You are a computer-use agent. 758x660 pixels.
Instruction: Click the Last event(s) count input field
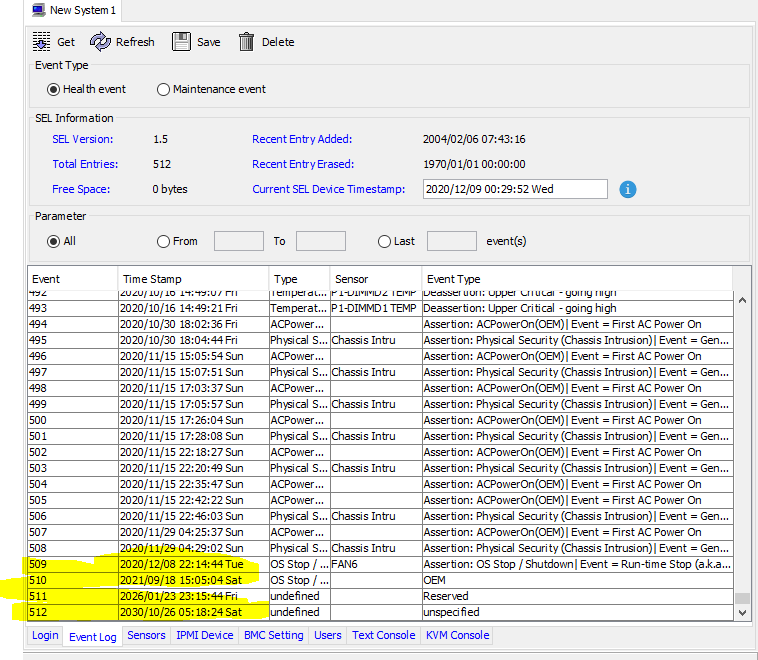click(x=452, y=241)
